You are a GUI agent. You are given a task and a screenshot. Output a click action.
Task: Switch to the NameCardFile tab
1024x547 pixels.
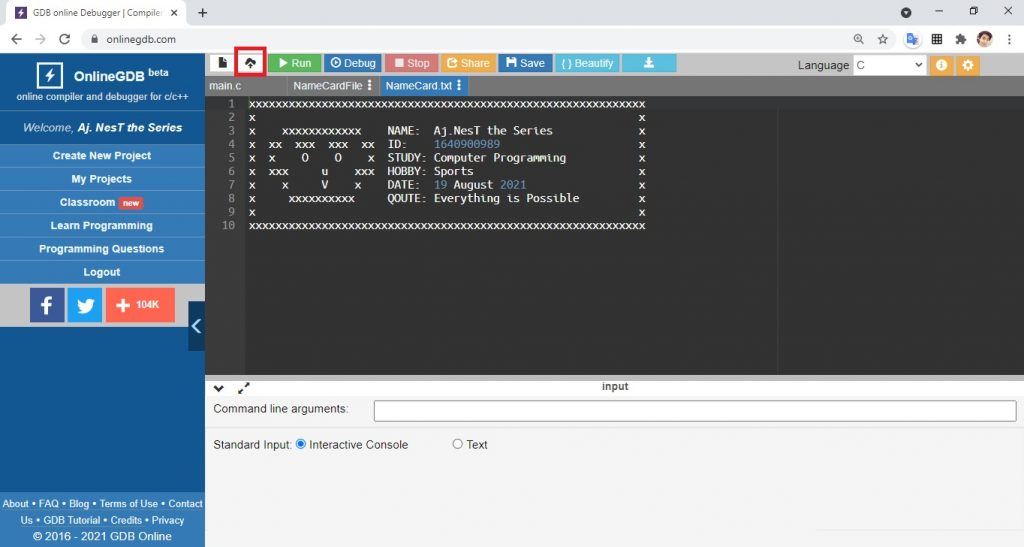click(327, 86)
